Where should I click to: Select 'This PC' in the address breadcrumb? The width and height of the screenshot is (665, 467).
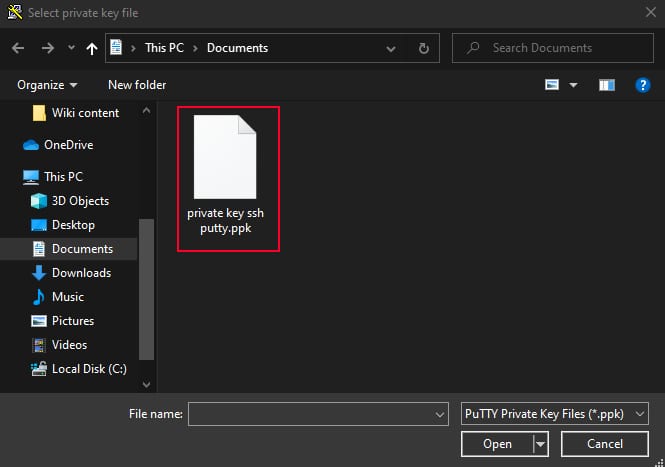pyautogui.click(x=164, y=48)
